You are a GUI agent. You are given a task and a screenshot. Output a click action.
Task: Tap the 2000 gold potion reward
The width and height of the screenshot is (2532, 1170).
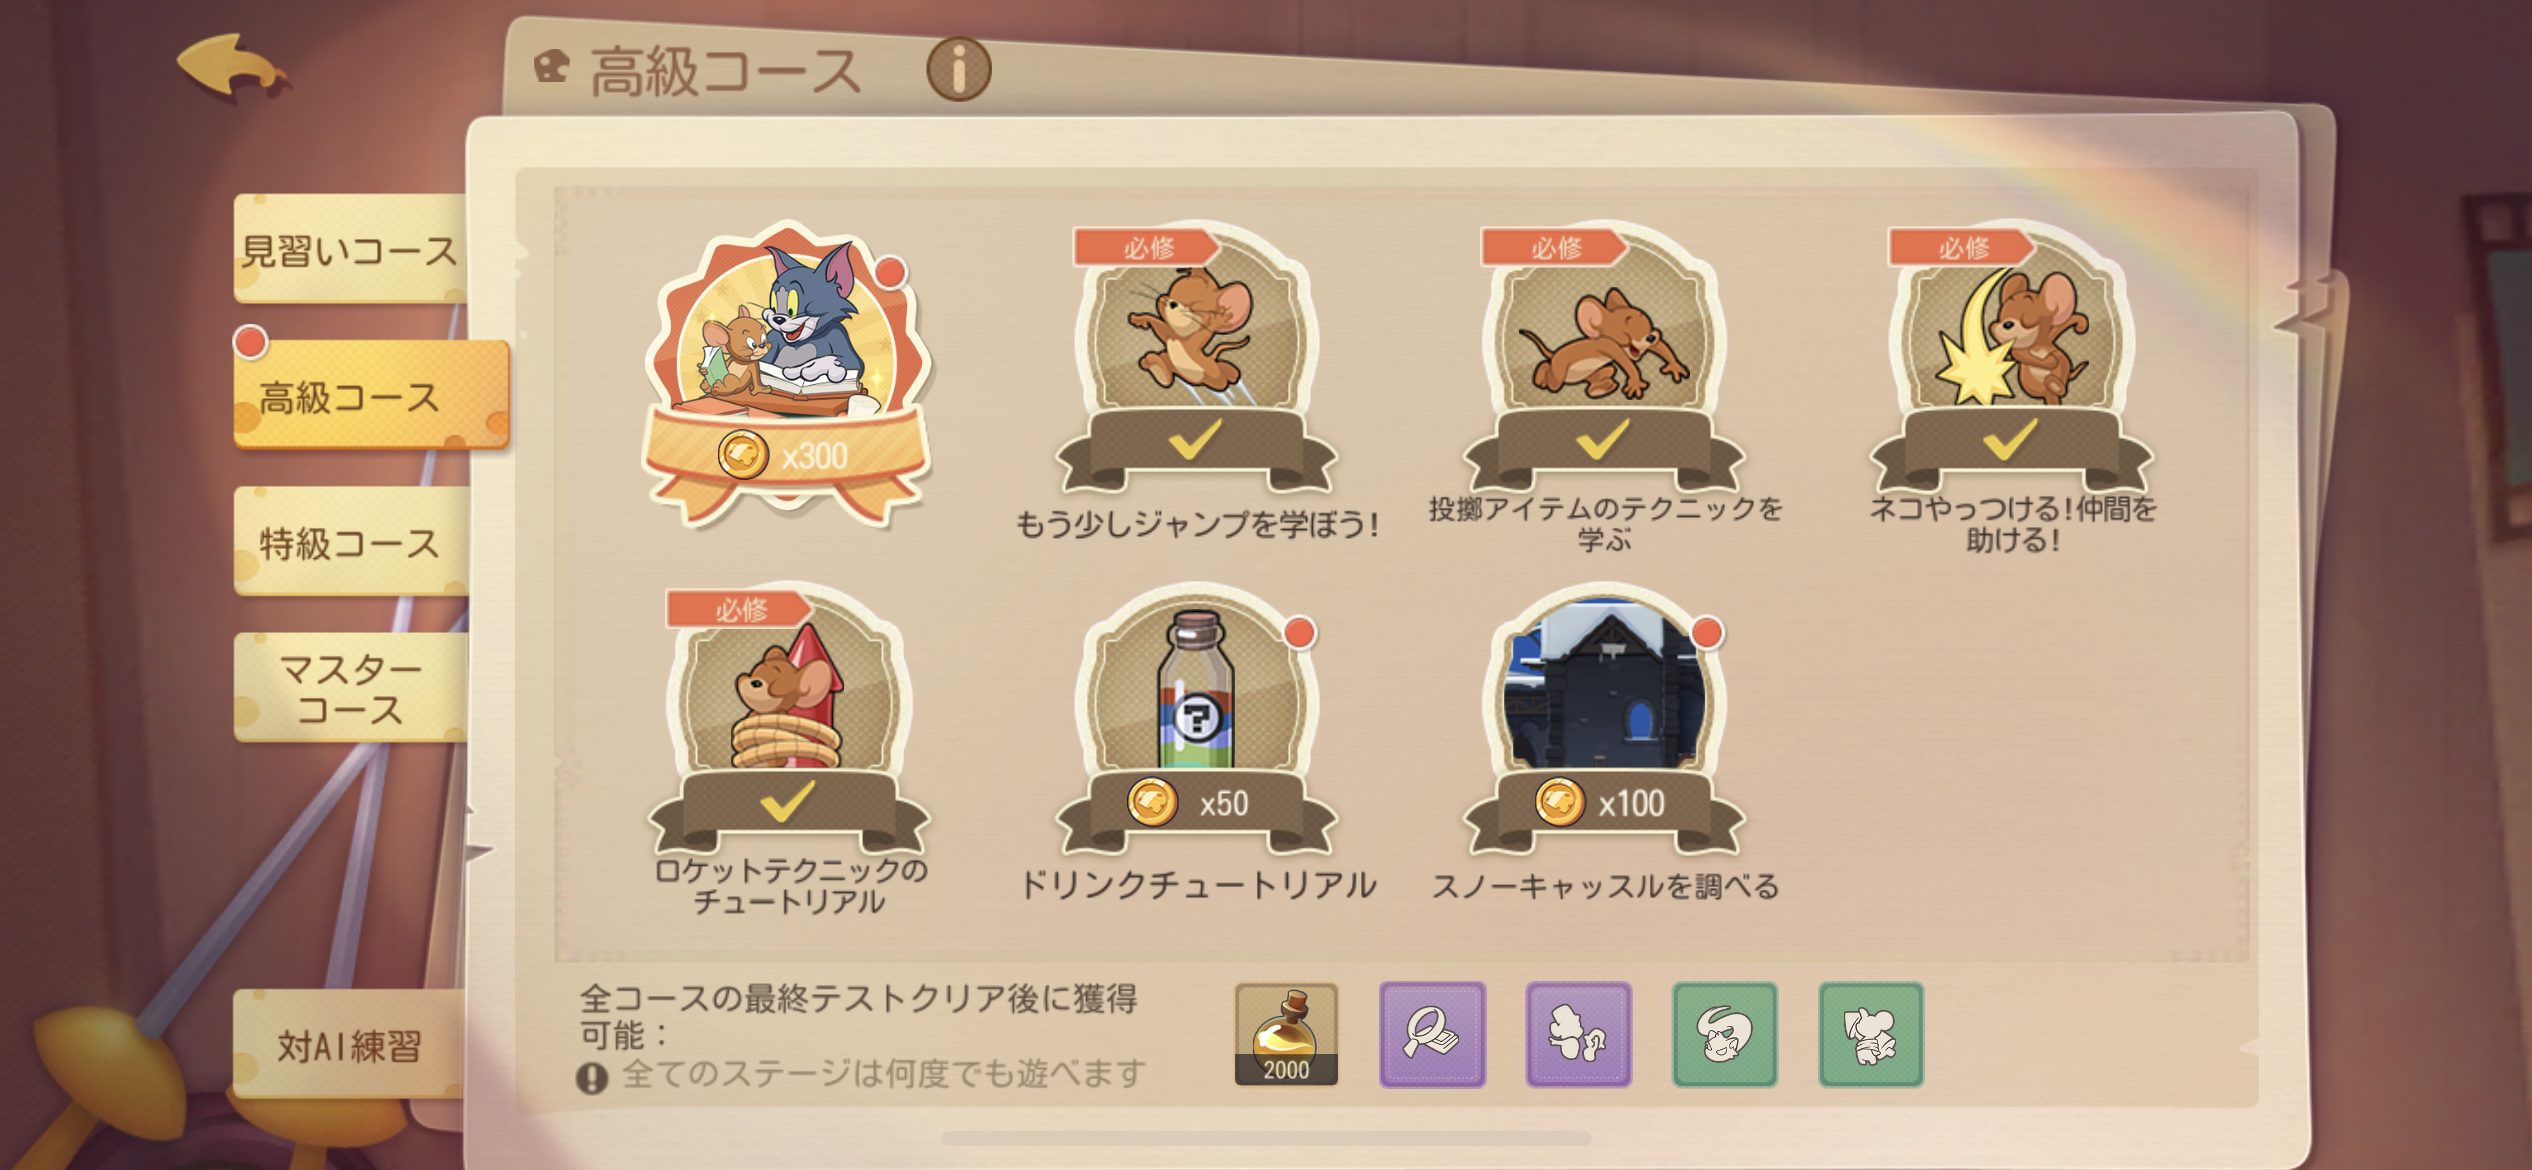click(1286, 1034)
